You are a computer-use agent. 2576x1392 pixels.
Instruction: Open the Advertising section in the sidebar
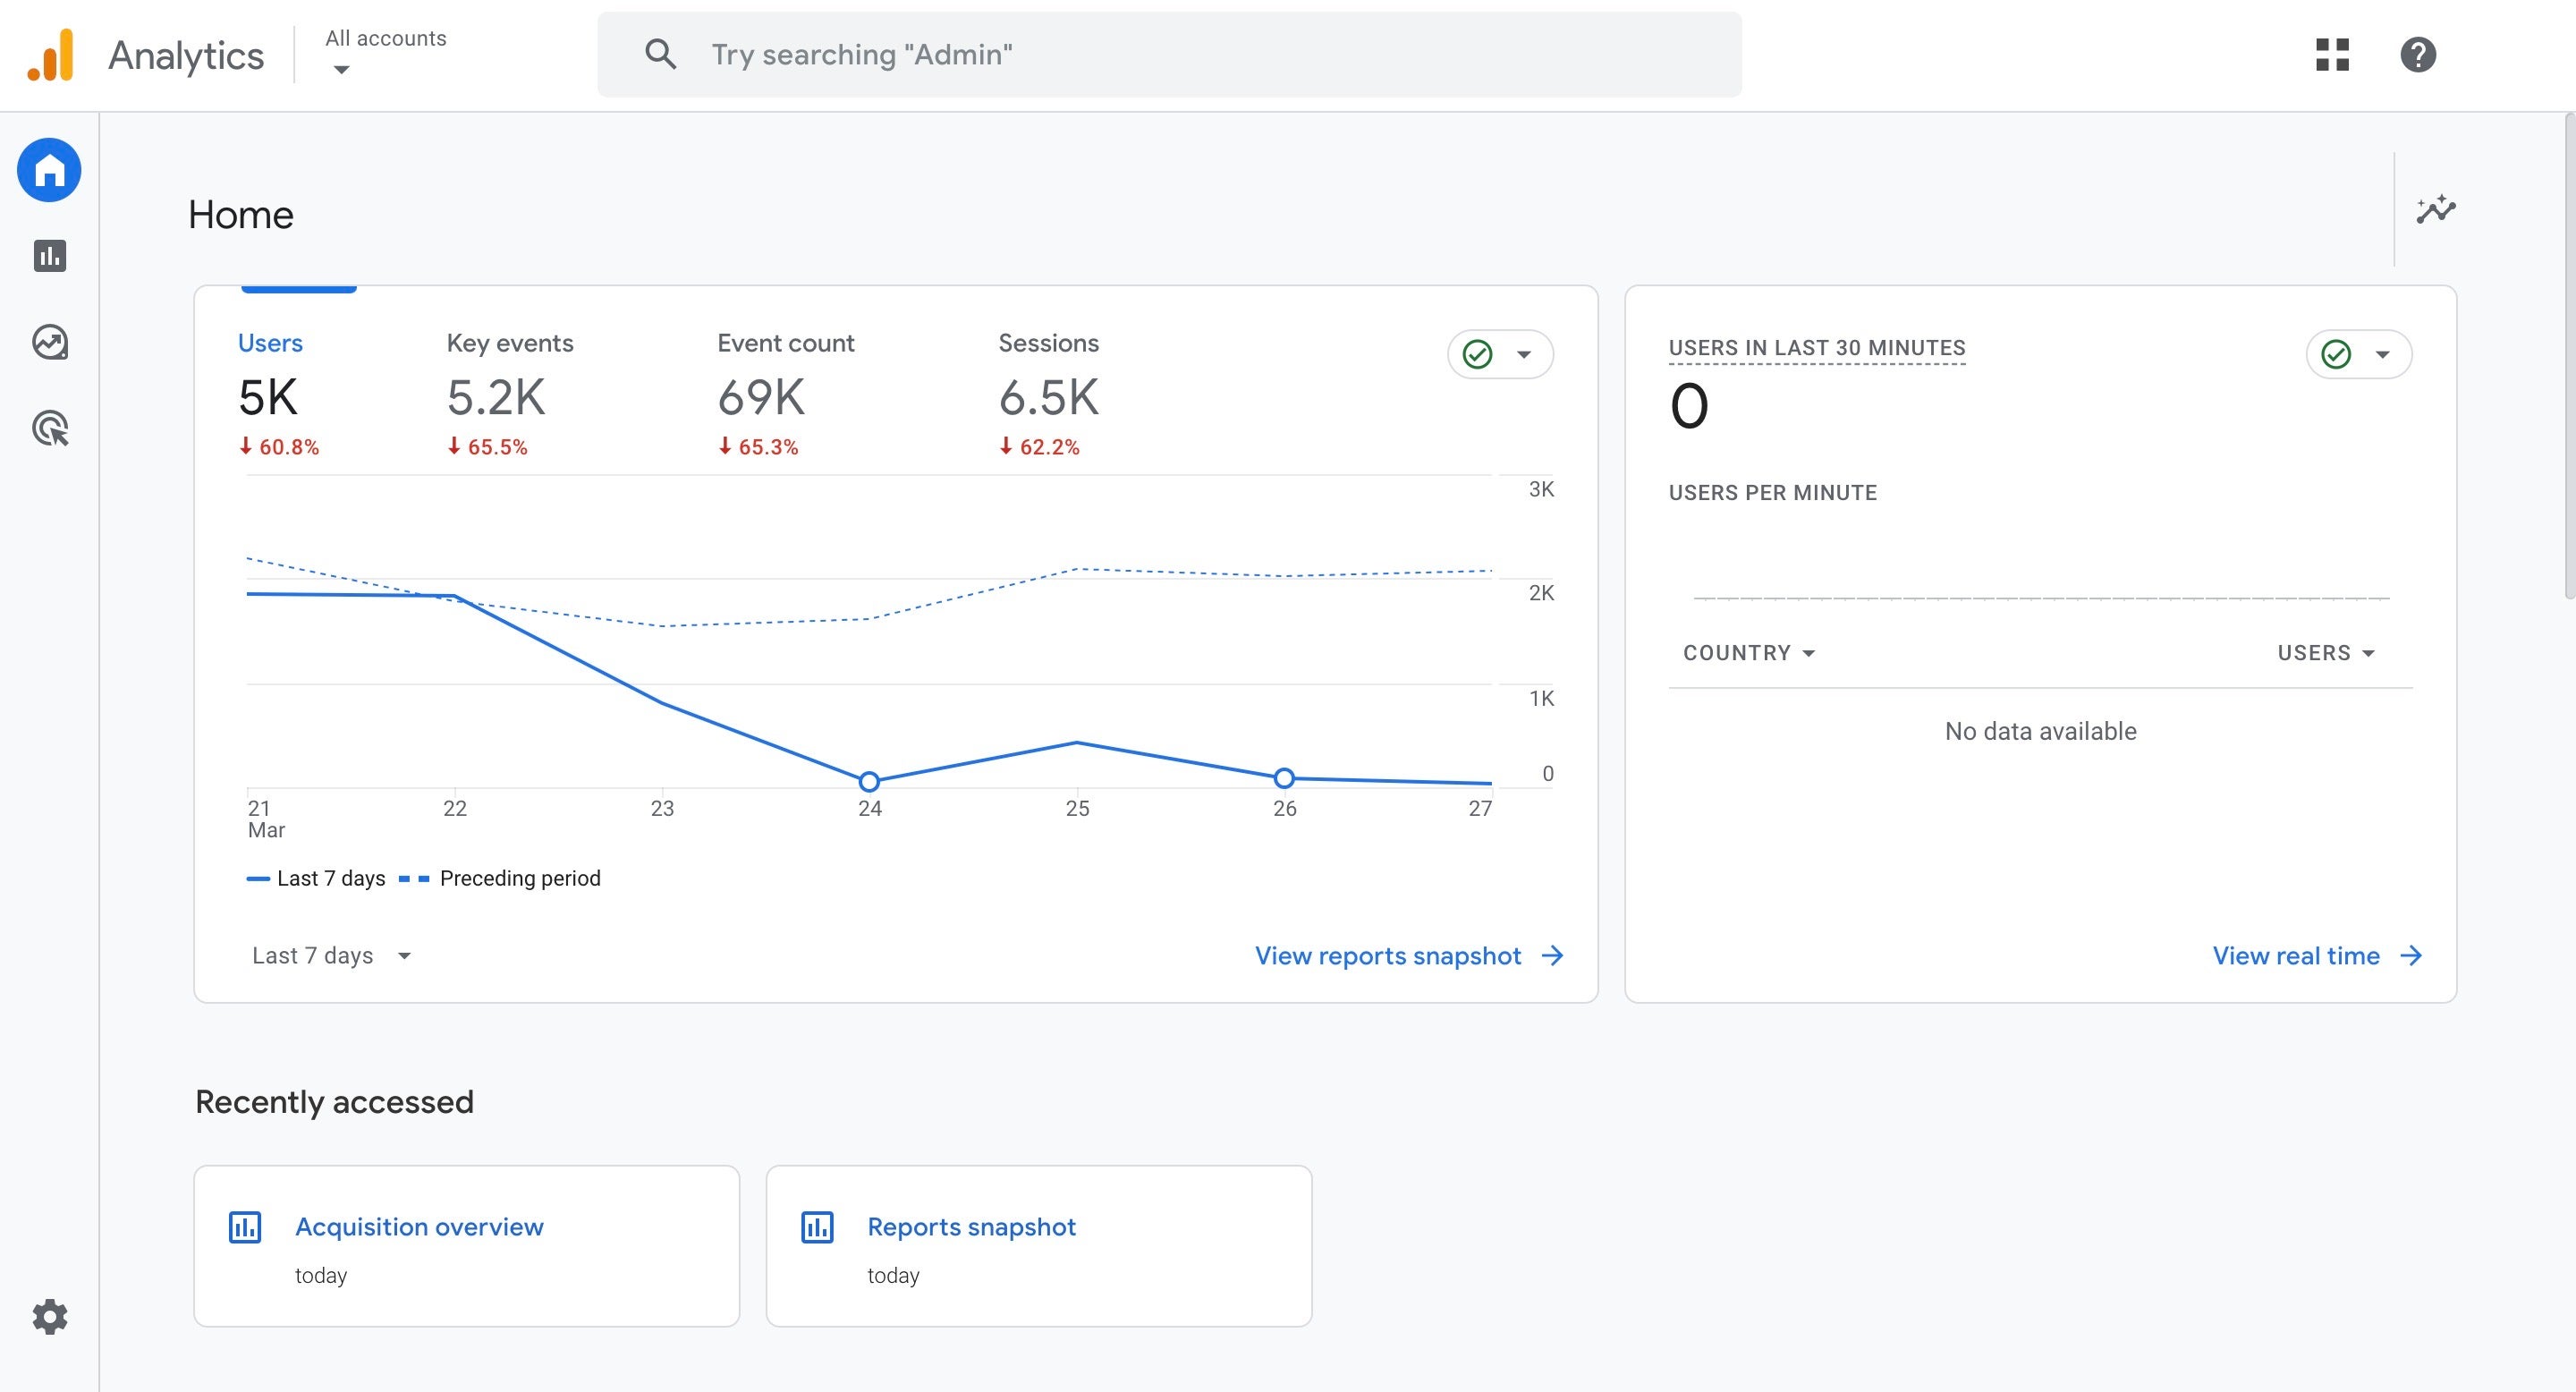coord(48,428)
